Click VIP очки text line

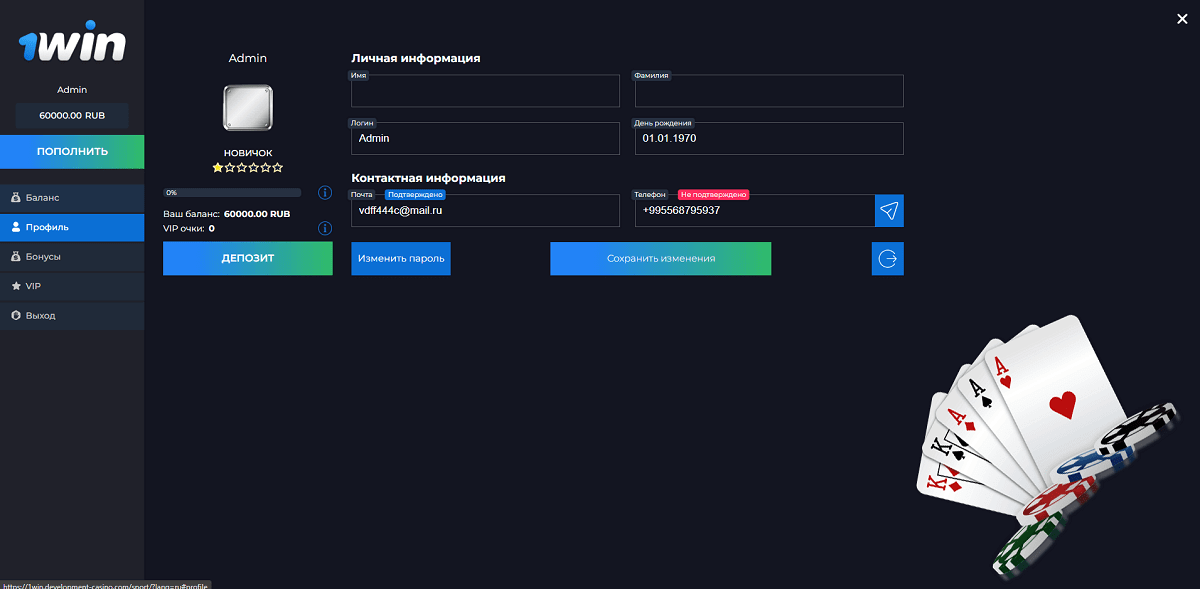point(189,229)
